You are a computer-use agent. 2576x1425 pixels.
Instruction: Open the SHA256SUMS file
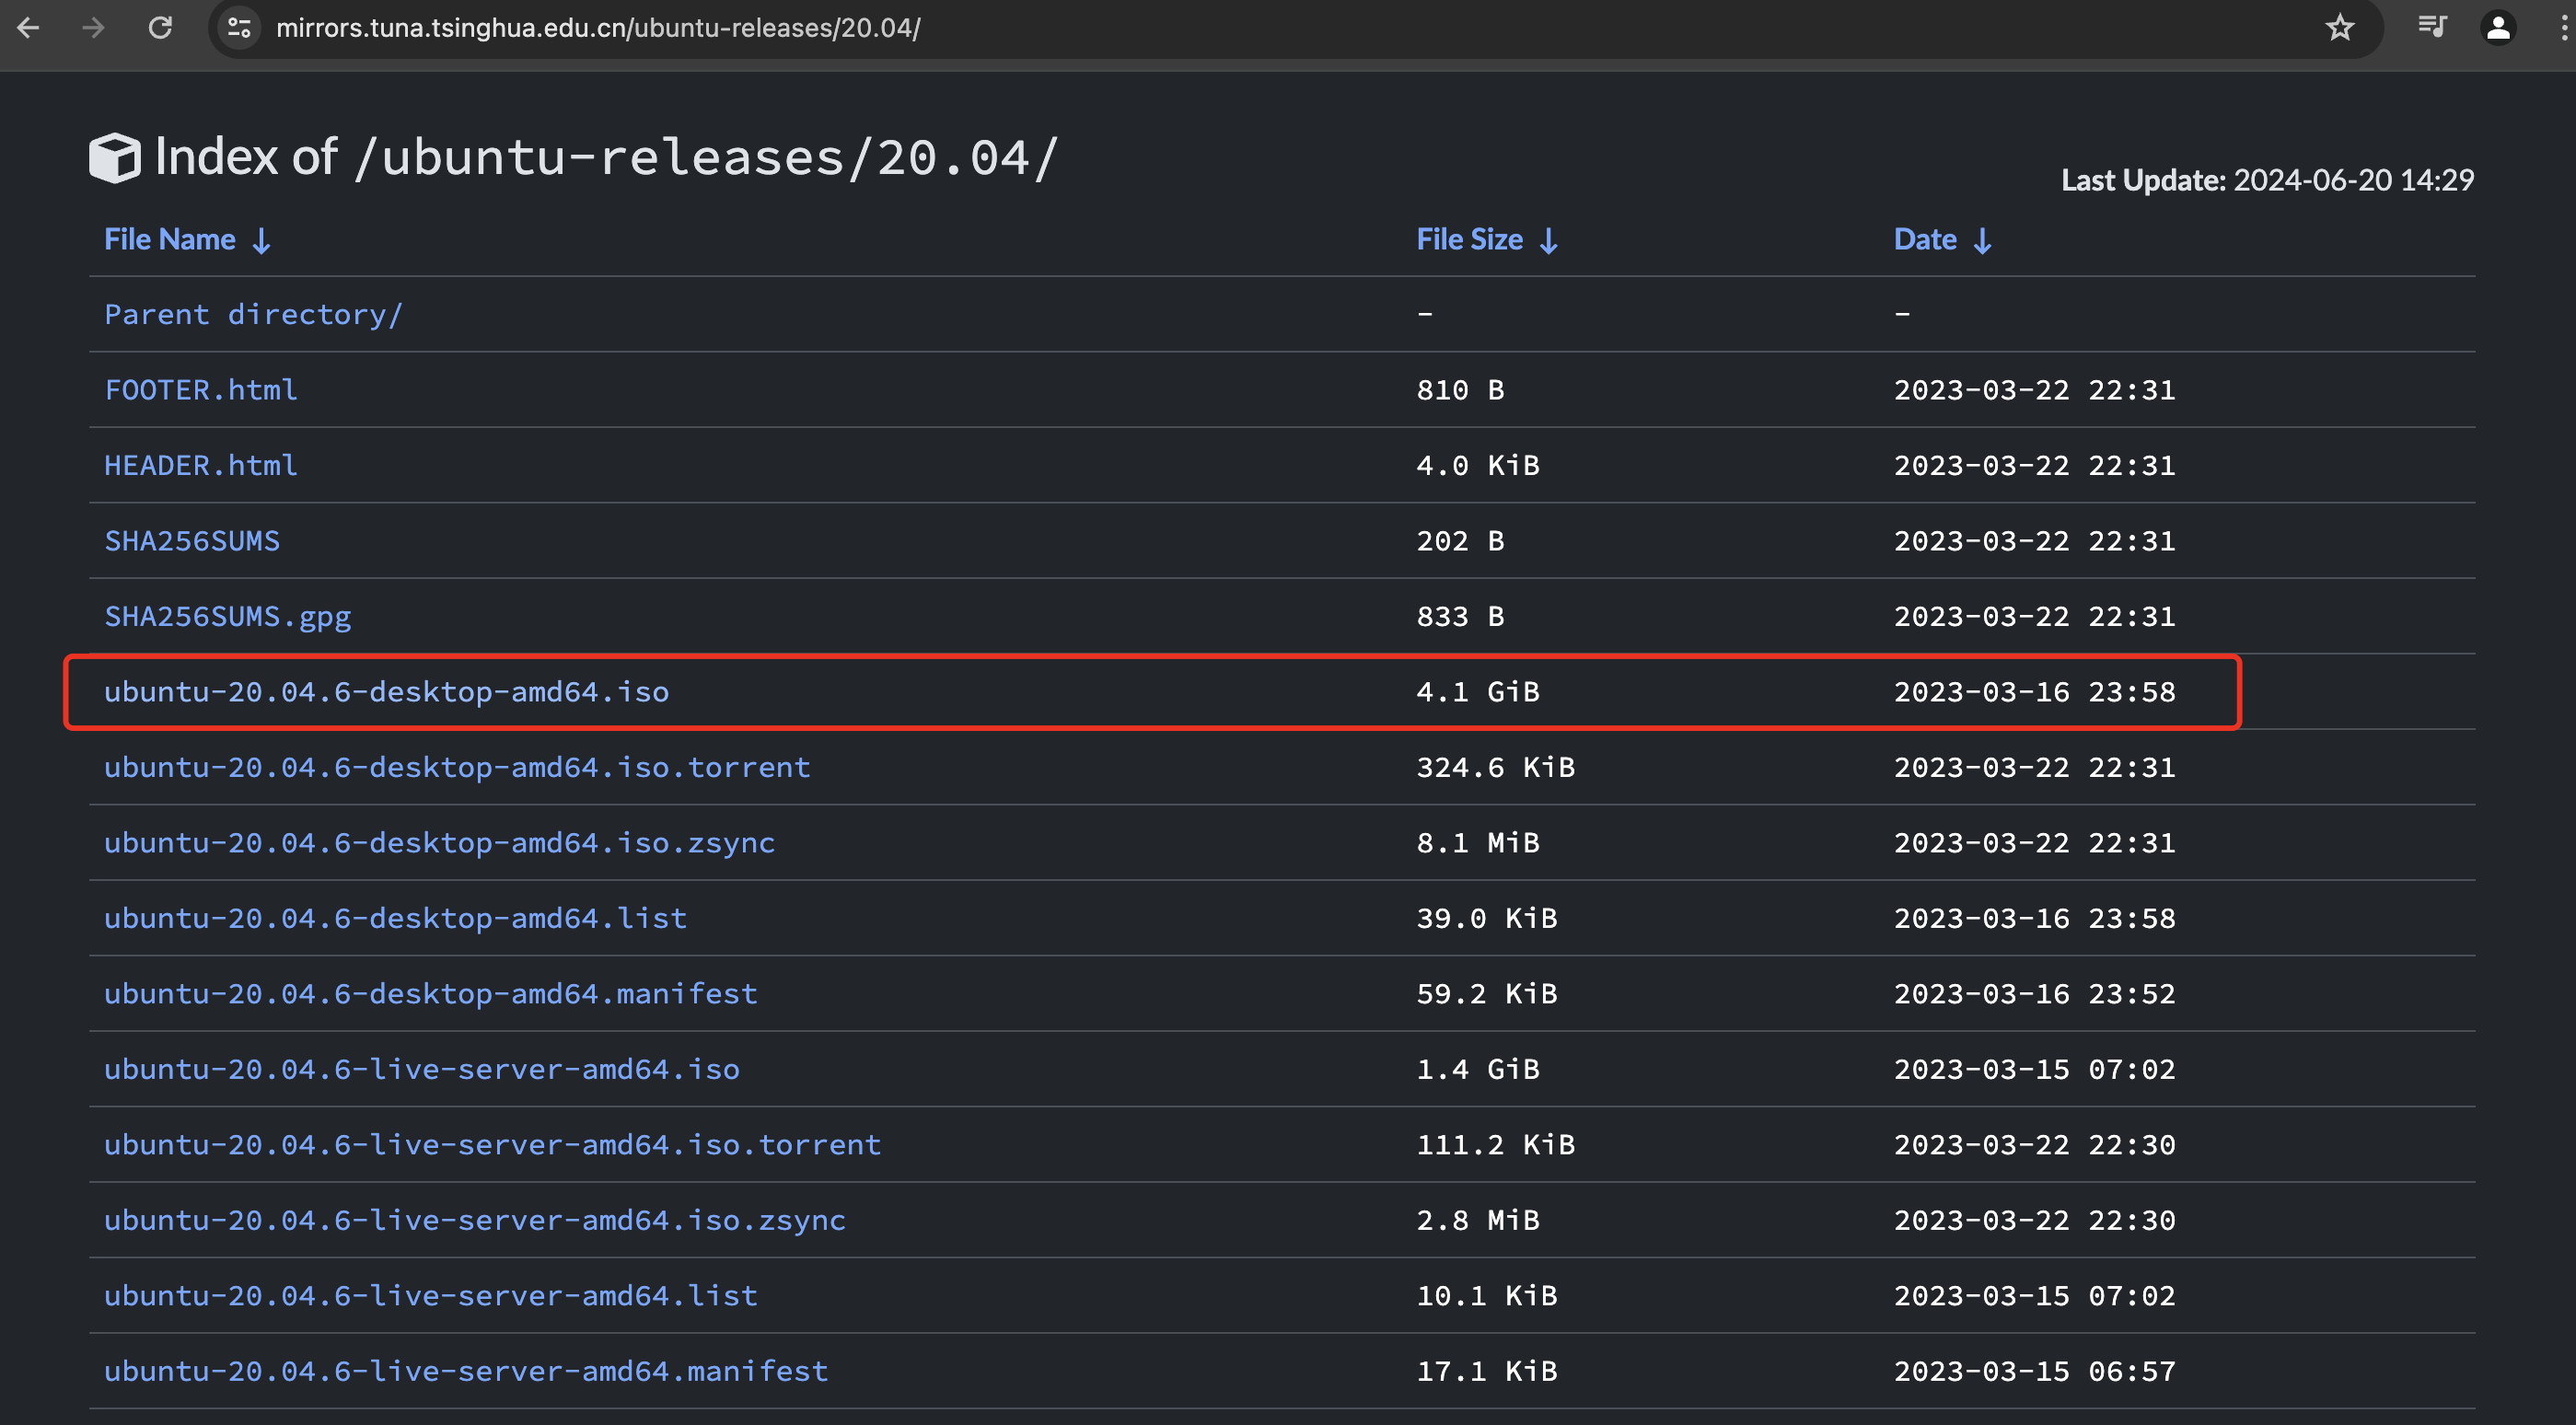coord(192,540)
